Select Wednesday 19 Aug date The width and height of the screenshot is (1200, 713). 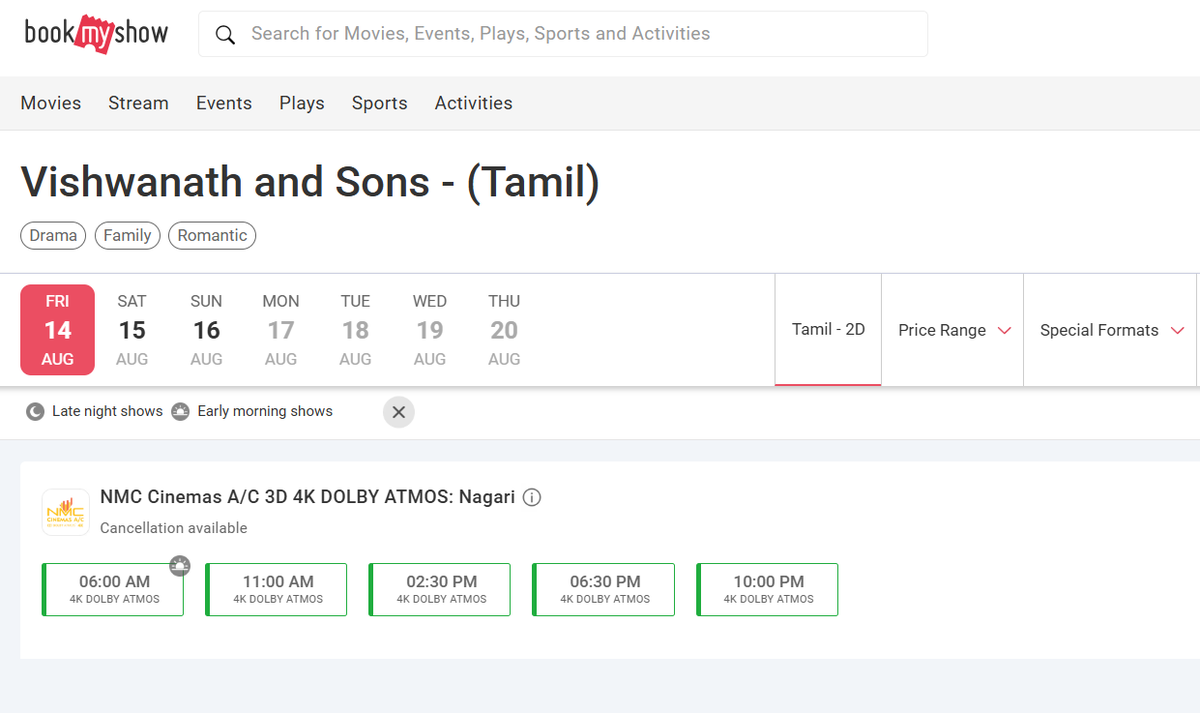point(430,330)
